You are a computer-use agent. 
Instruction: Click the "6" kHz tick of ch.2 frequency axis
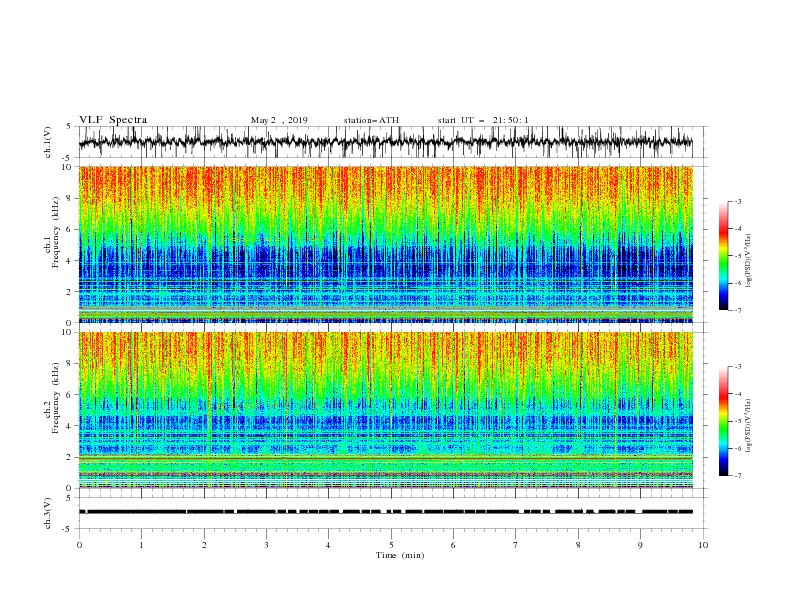point(70,395)
